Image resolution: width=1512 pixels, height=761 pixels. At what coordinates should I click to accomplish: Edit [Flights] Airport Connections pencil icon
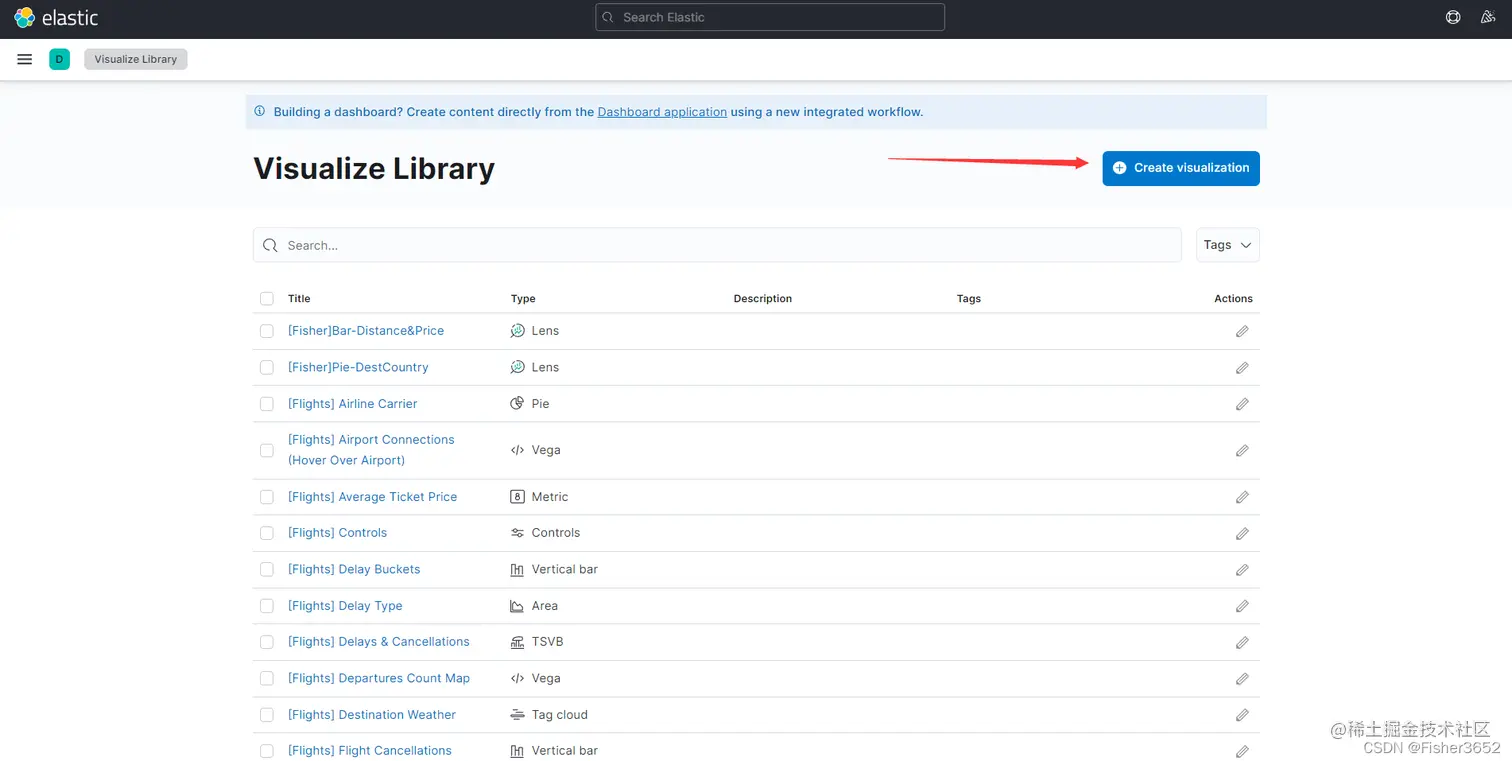[1242, 451]
